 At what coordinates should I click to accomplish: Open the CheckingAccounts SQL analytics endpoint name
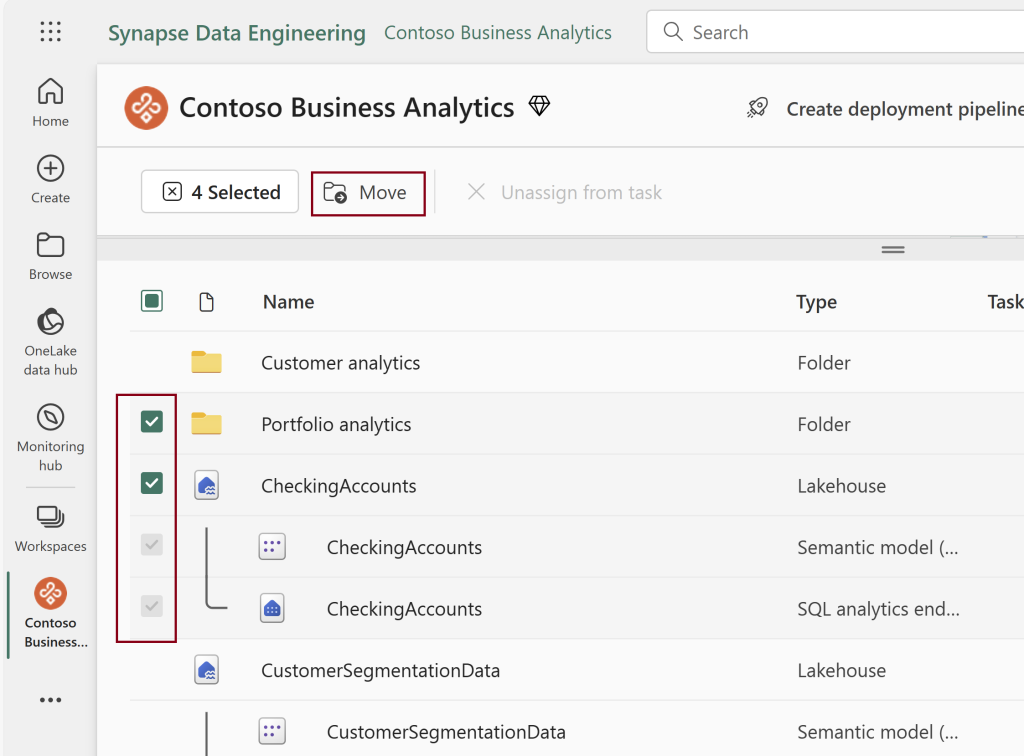click(404, 609)
